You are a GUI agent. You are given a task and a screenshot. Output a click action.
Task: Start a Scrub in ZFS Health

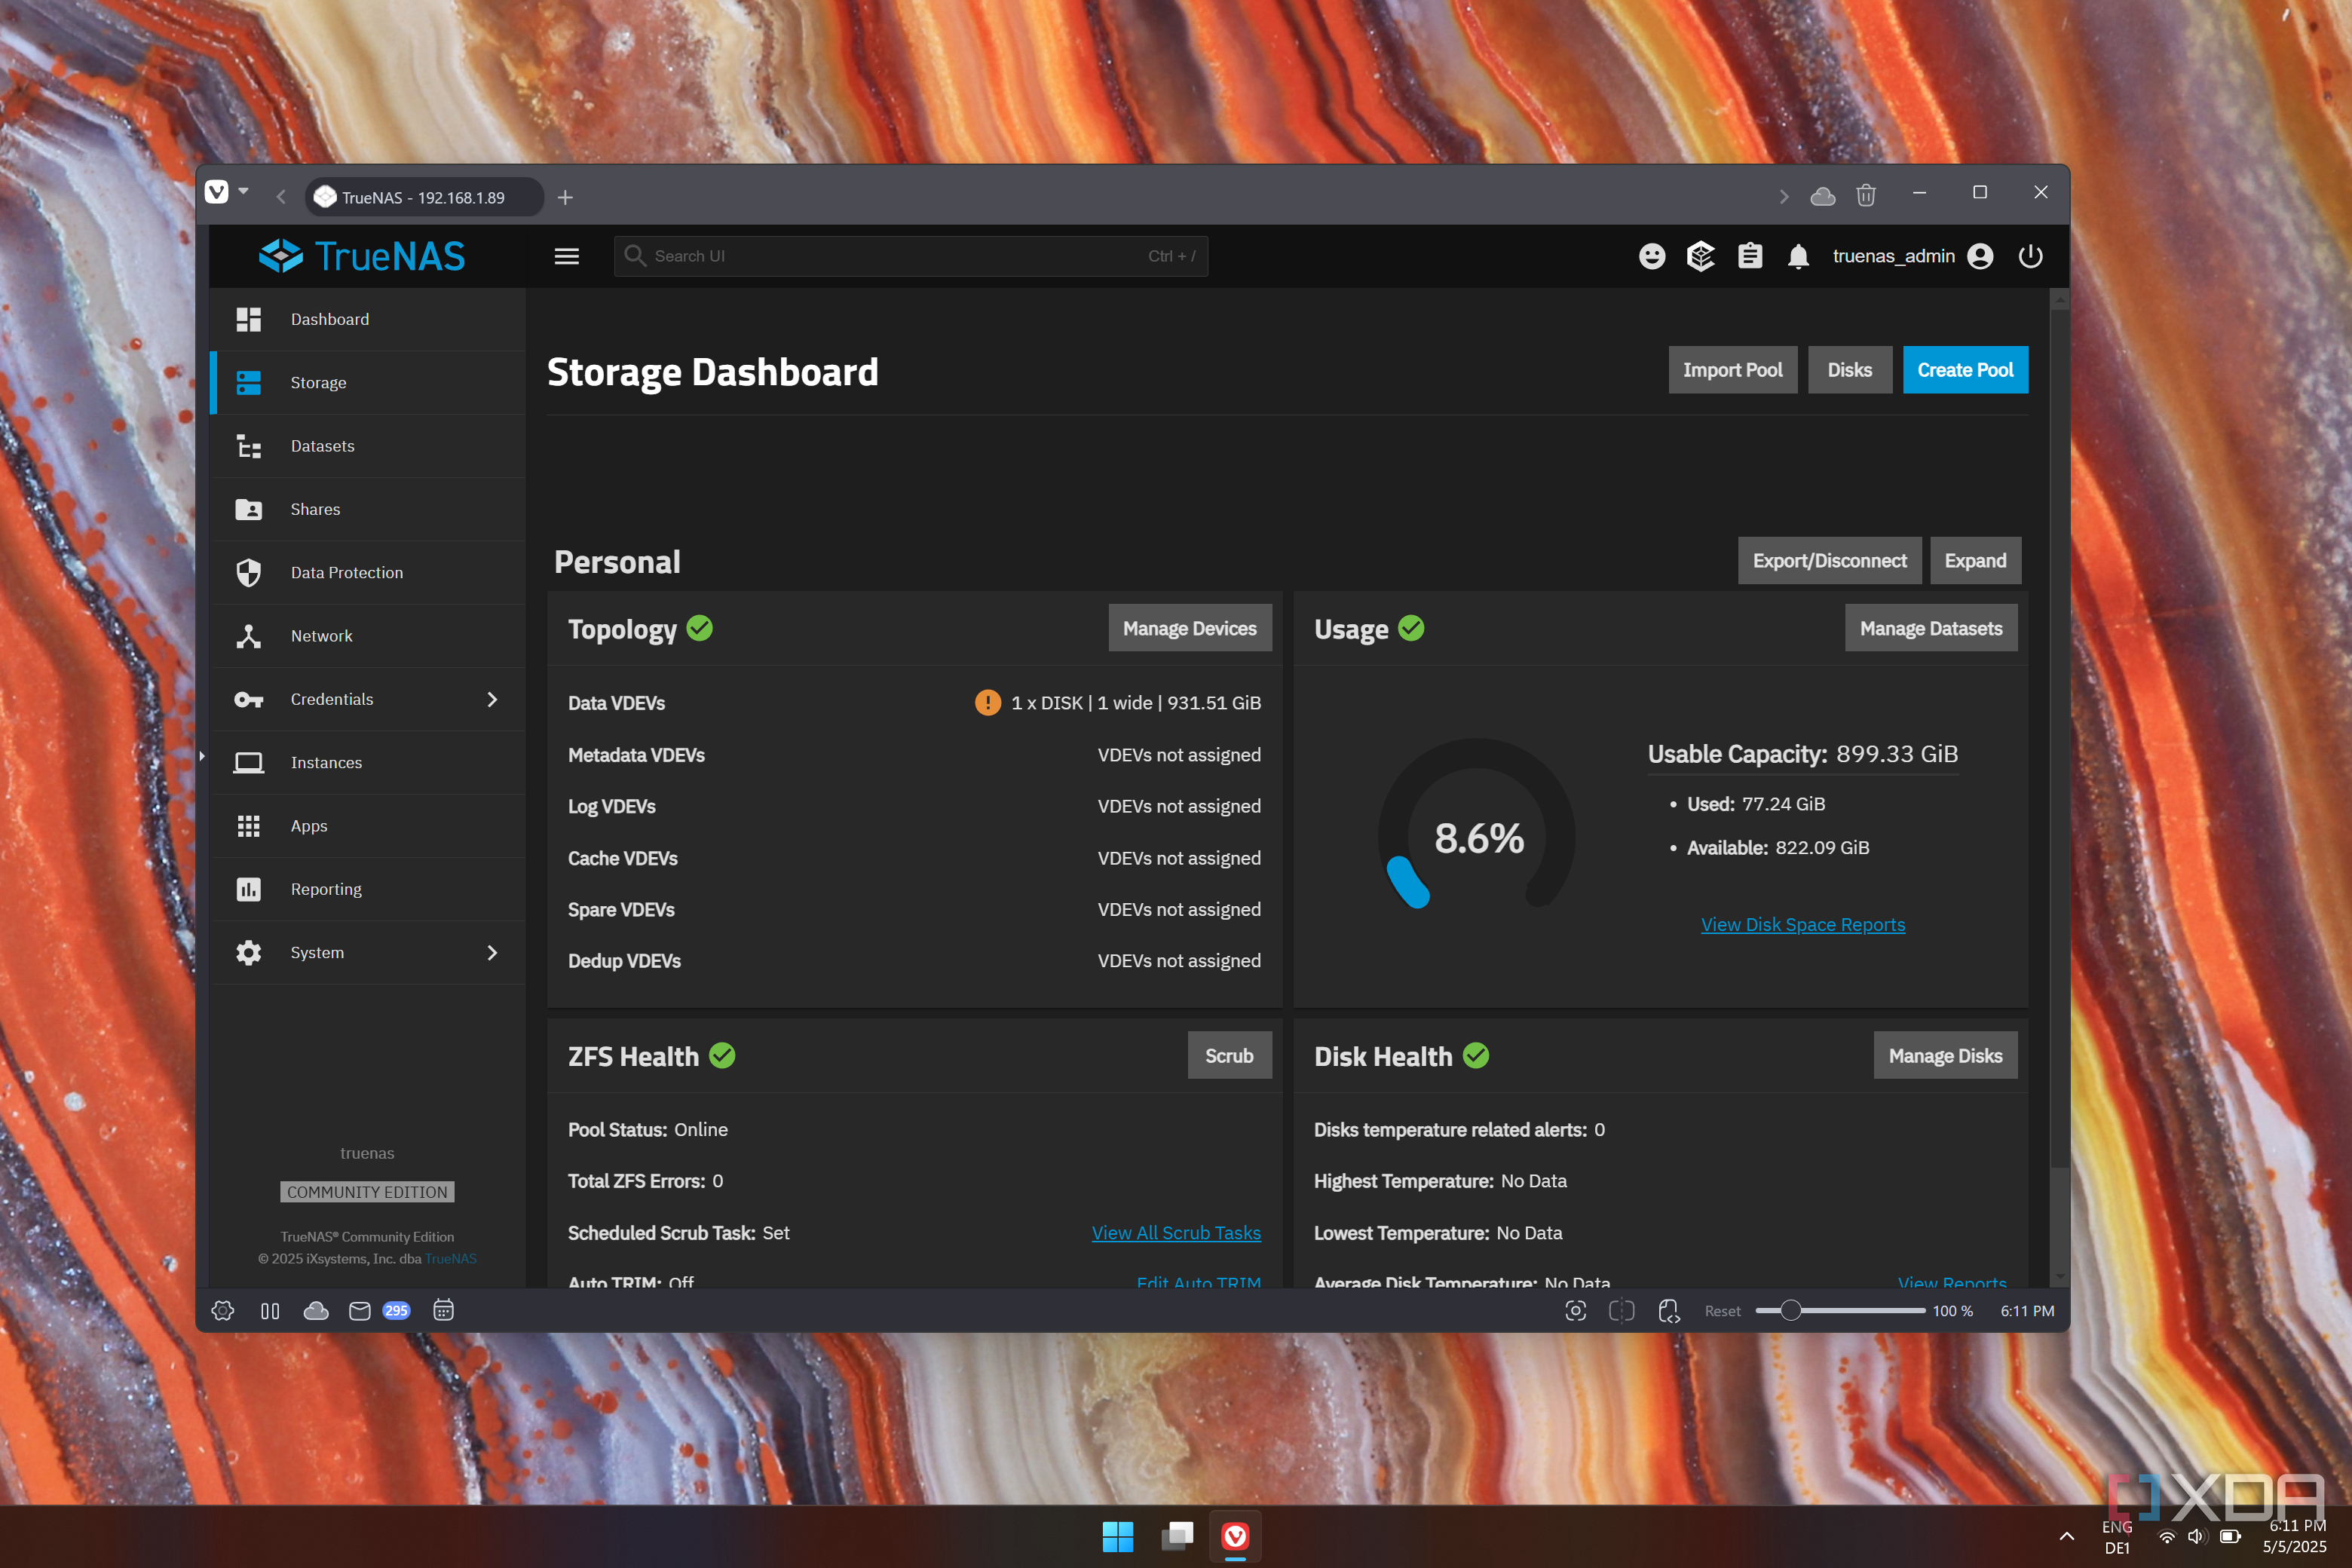coord(1229,1055)
